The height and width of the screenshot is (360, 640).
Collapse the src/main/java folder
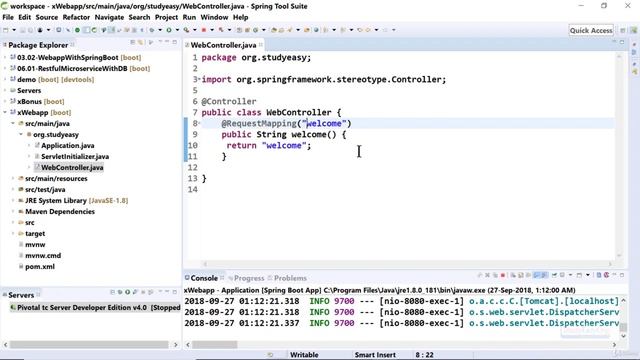[13, 123]
